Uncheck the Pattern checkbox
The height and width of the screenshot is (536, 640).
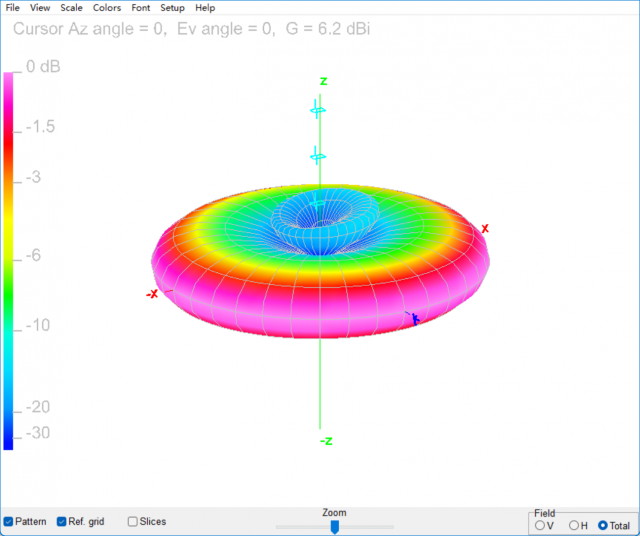pos(9,521)
